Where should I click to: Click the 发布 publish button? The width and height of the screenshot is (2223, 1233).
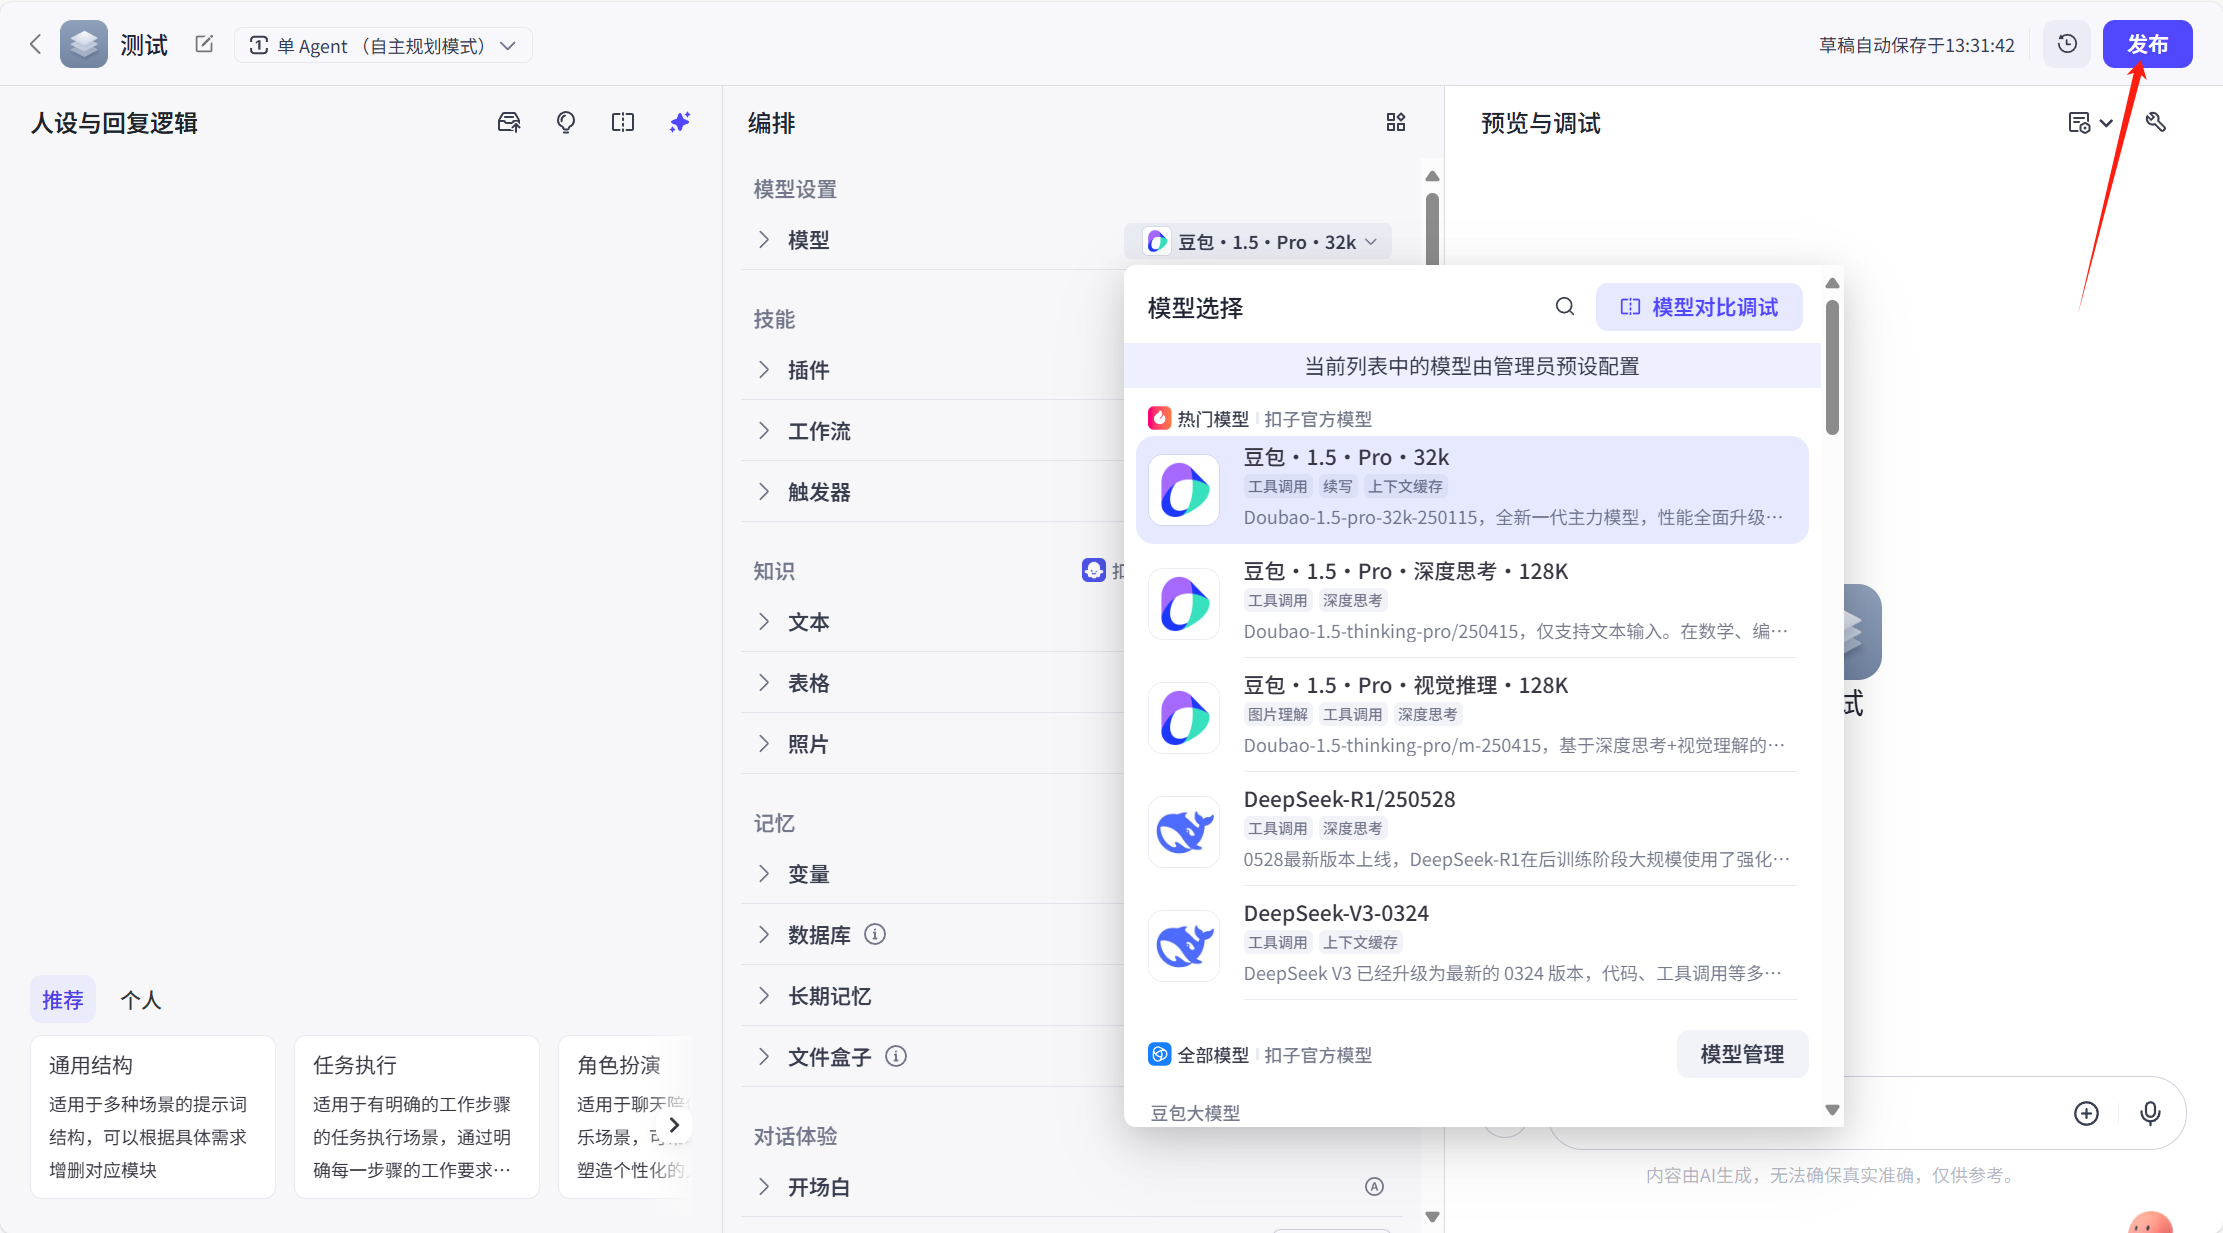2147,44
